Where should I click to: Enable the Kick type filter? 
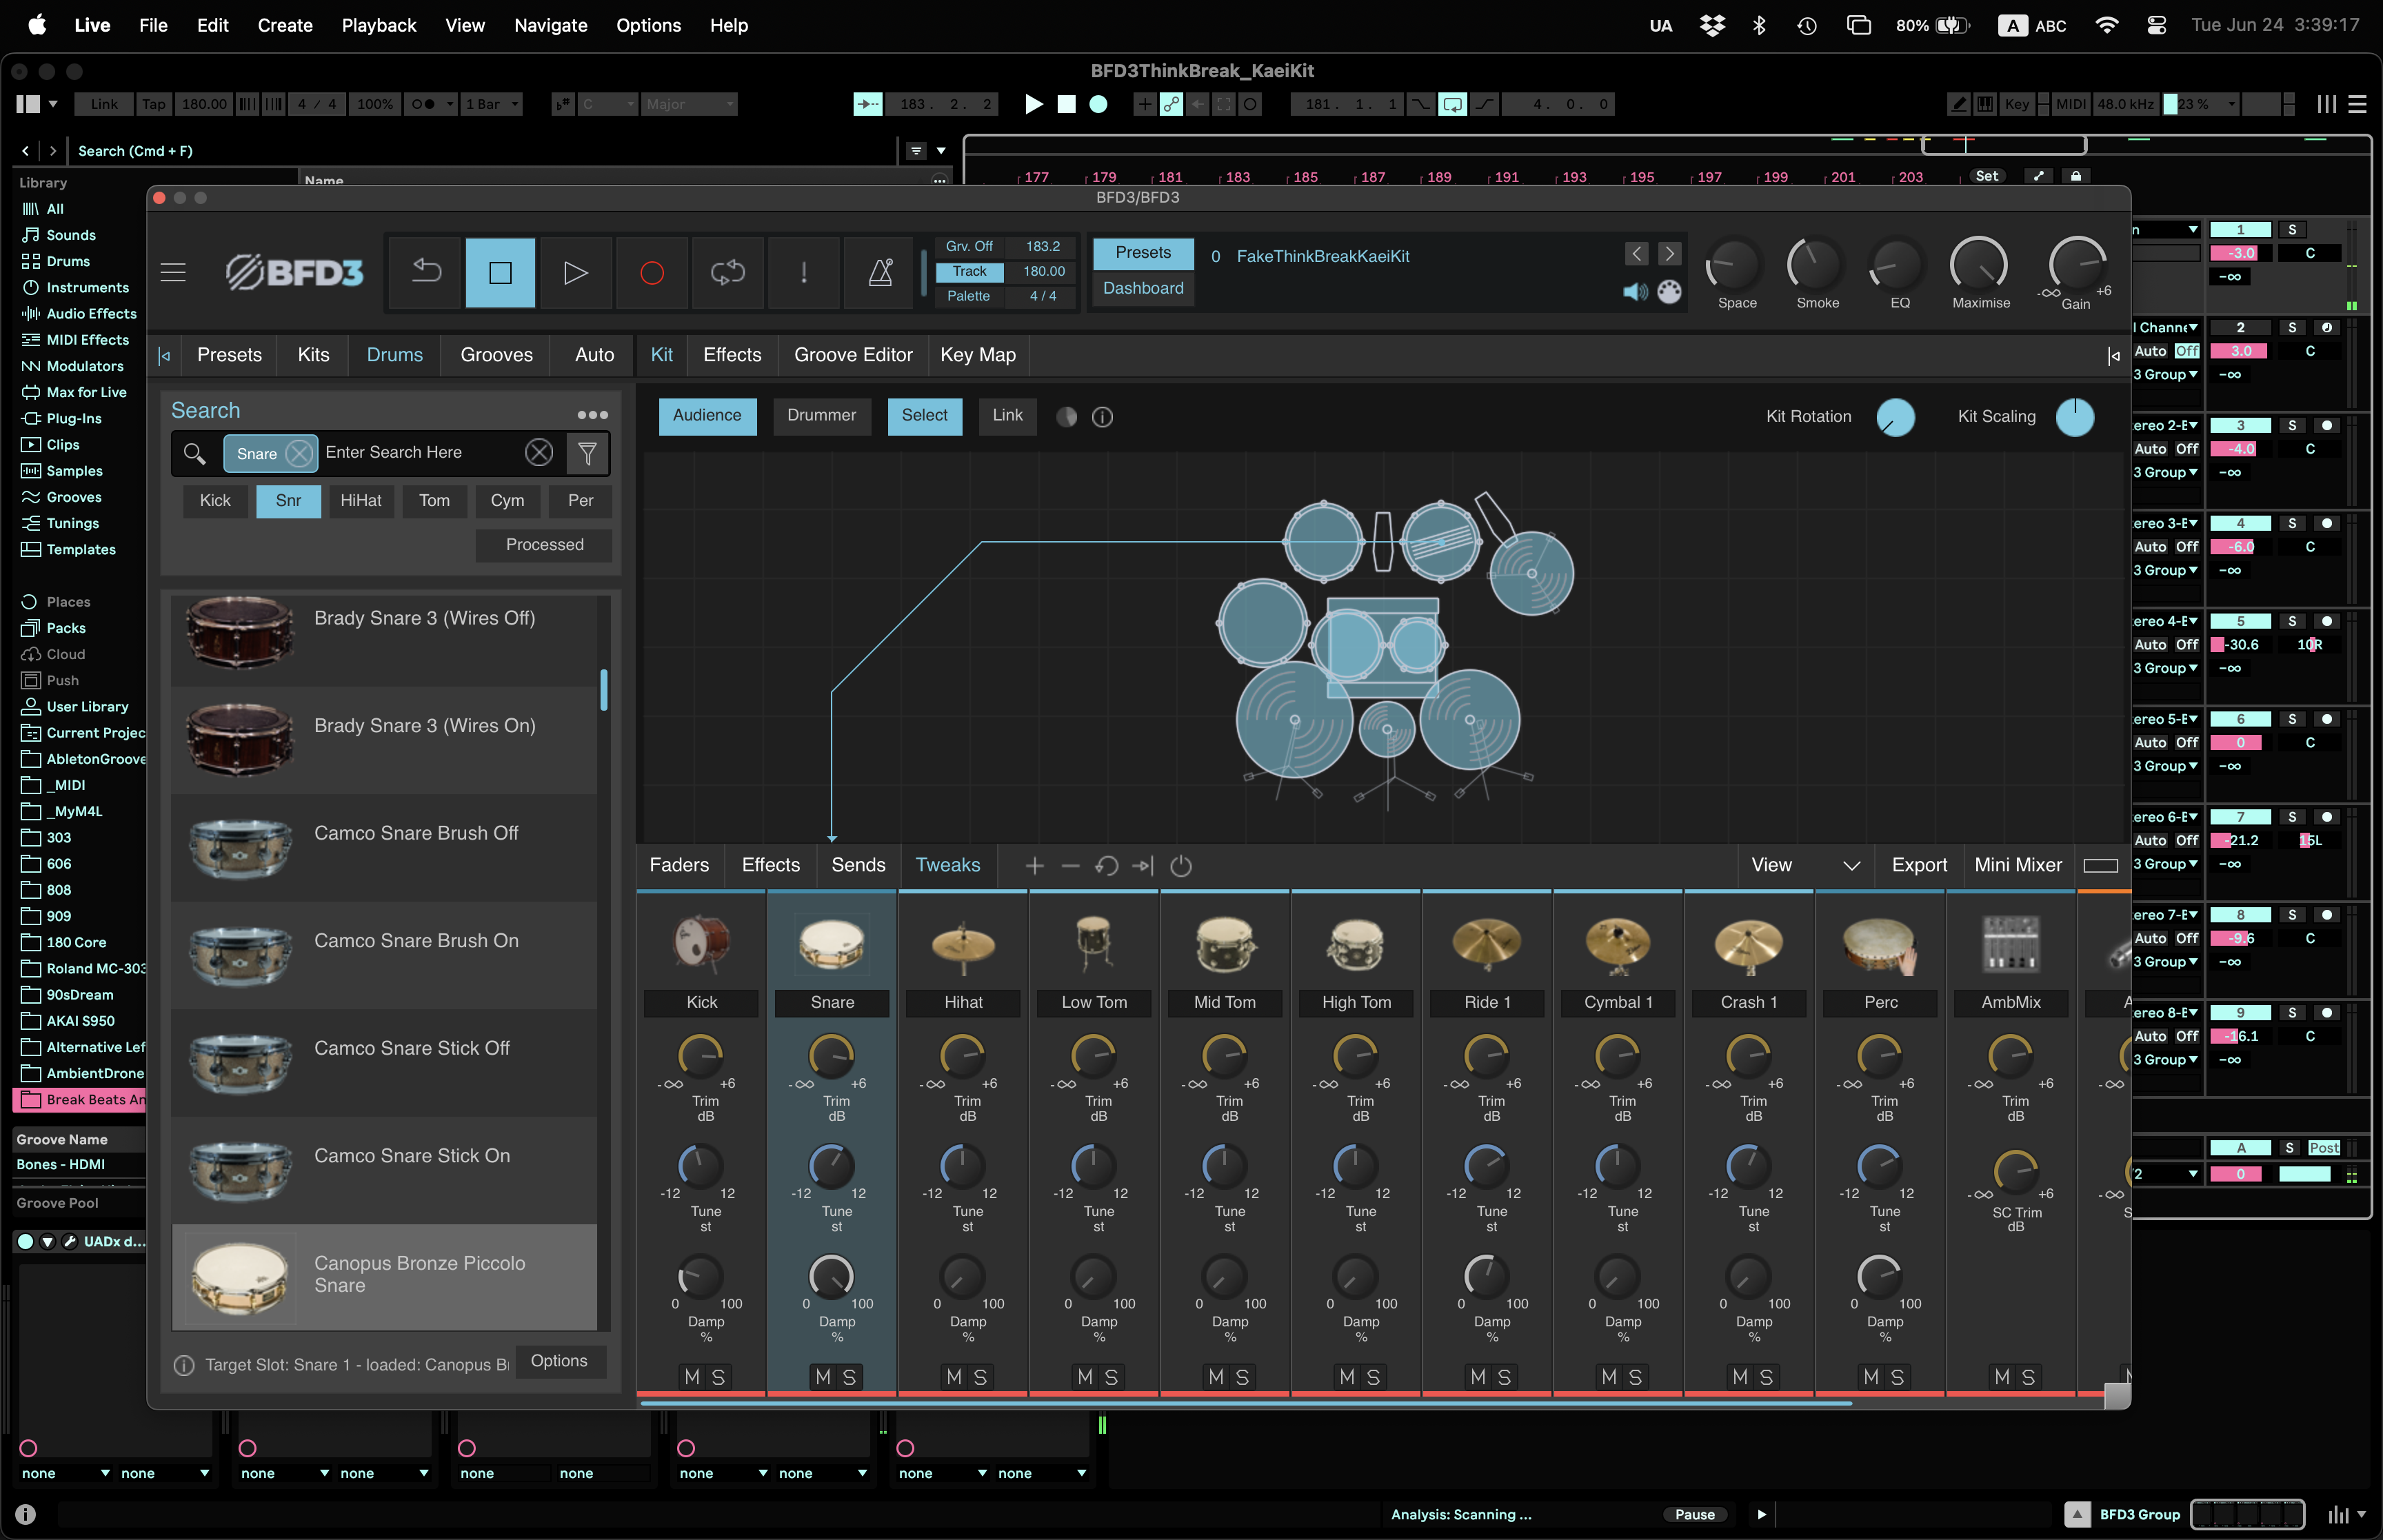tap(215, 501)
